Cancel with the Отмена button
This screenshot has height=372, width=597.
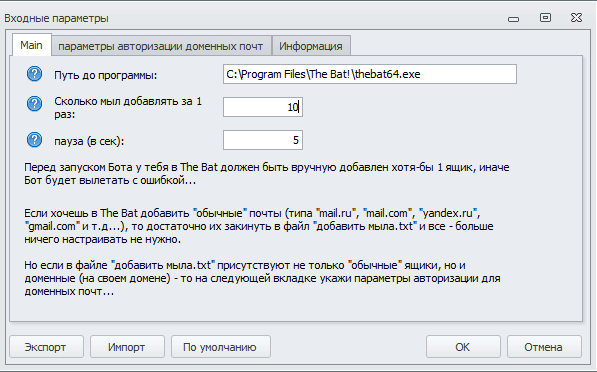coord(544,347)
